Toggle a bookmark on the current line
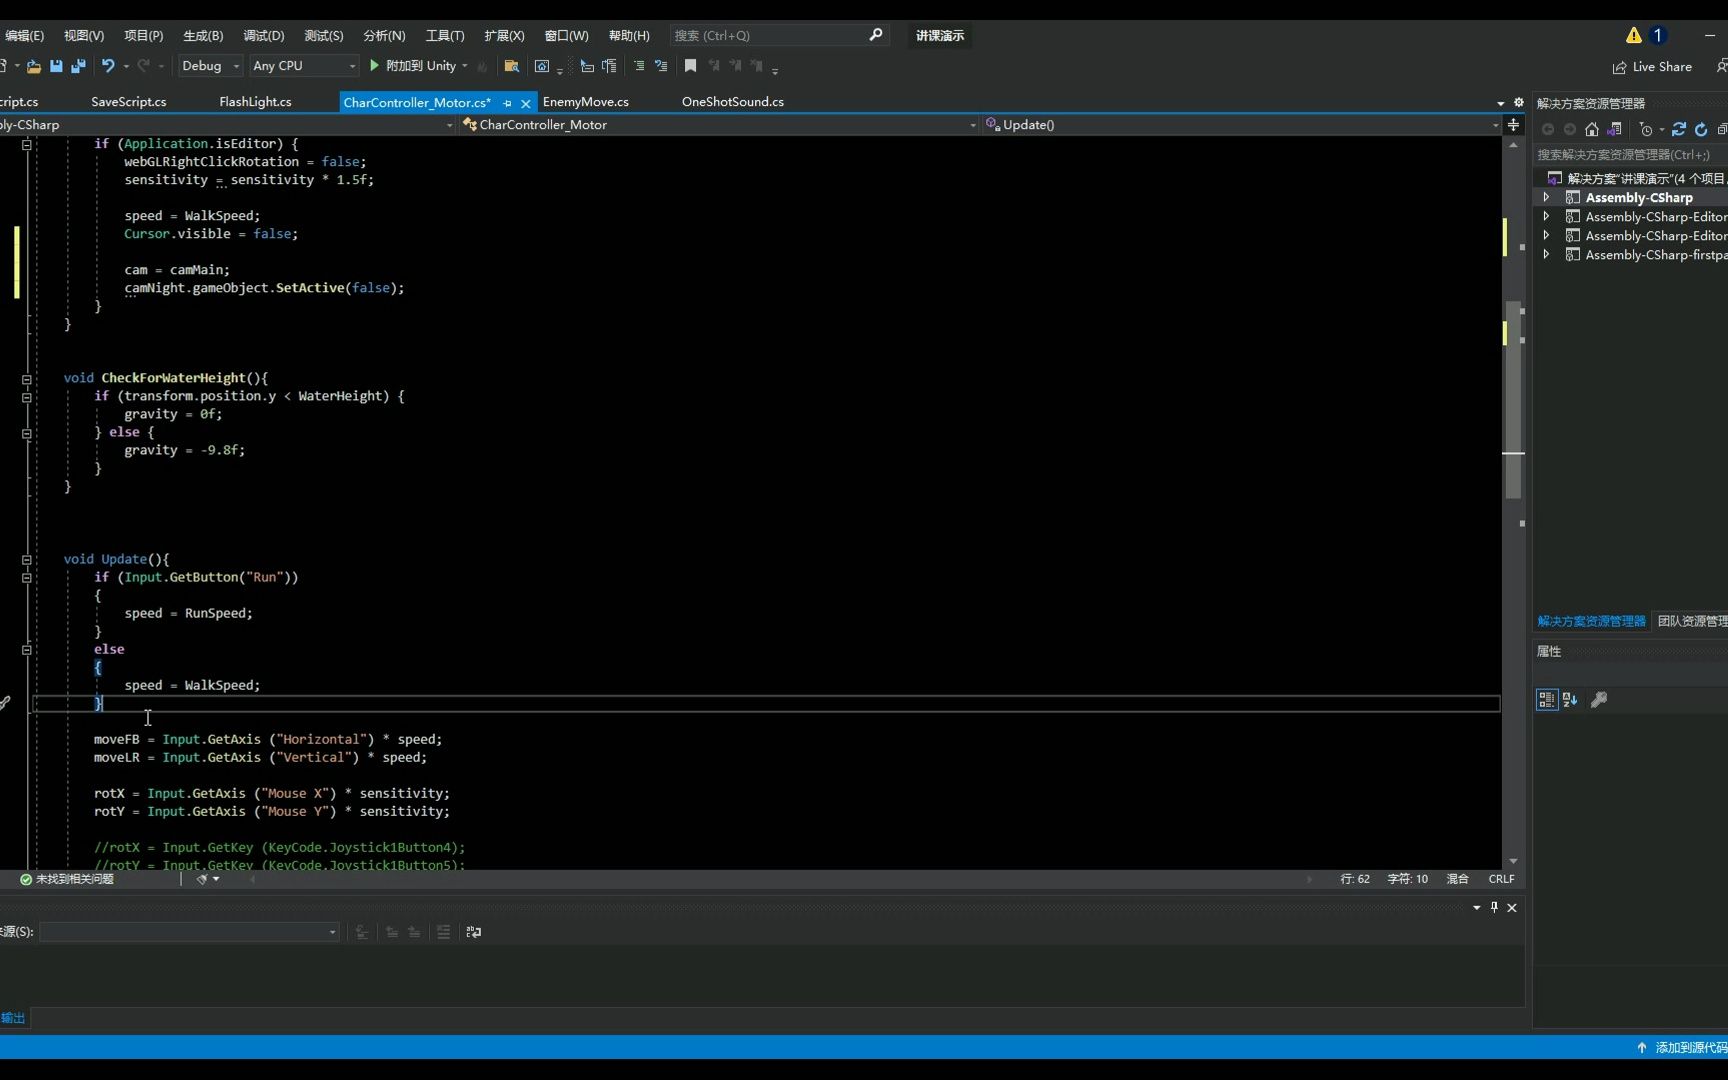Image resolution: width=1728 pixels, height=1080 pixels. pyautogui.click(x=690, y=66)
